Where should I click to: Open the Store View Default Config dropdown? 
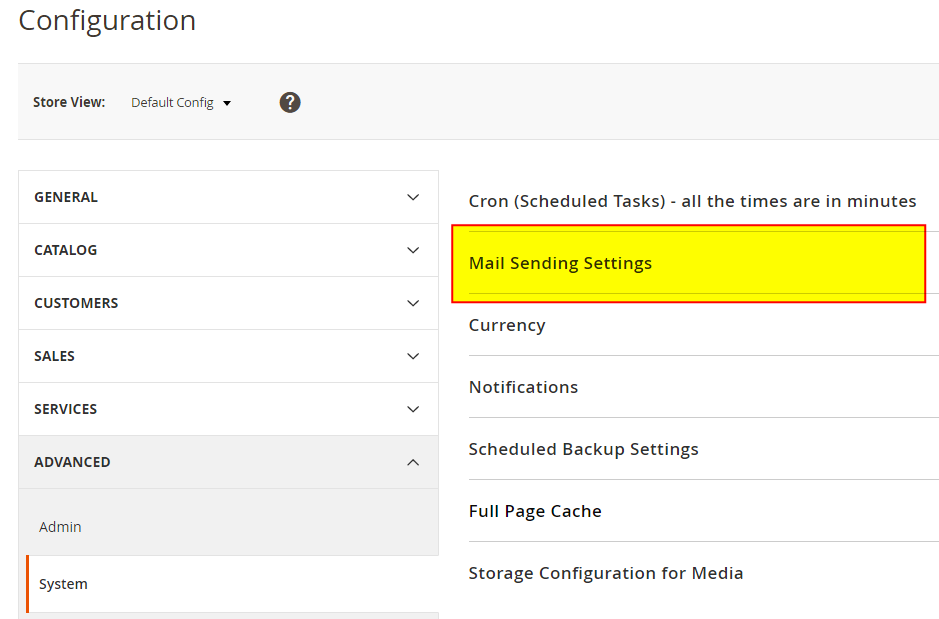coord(181,103)
